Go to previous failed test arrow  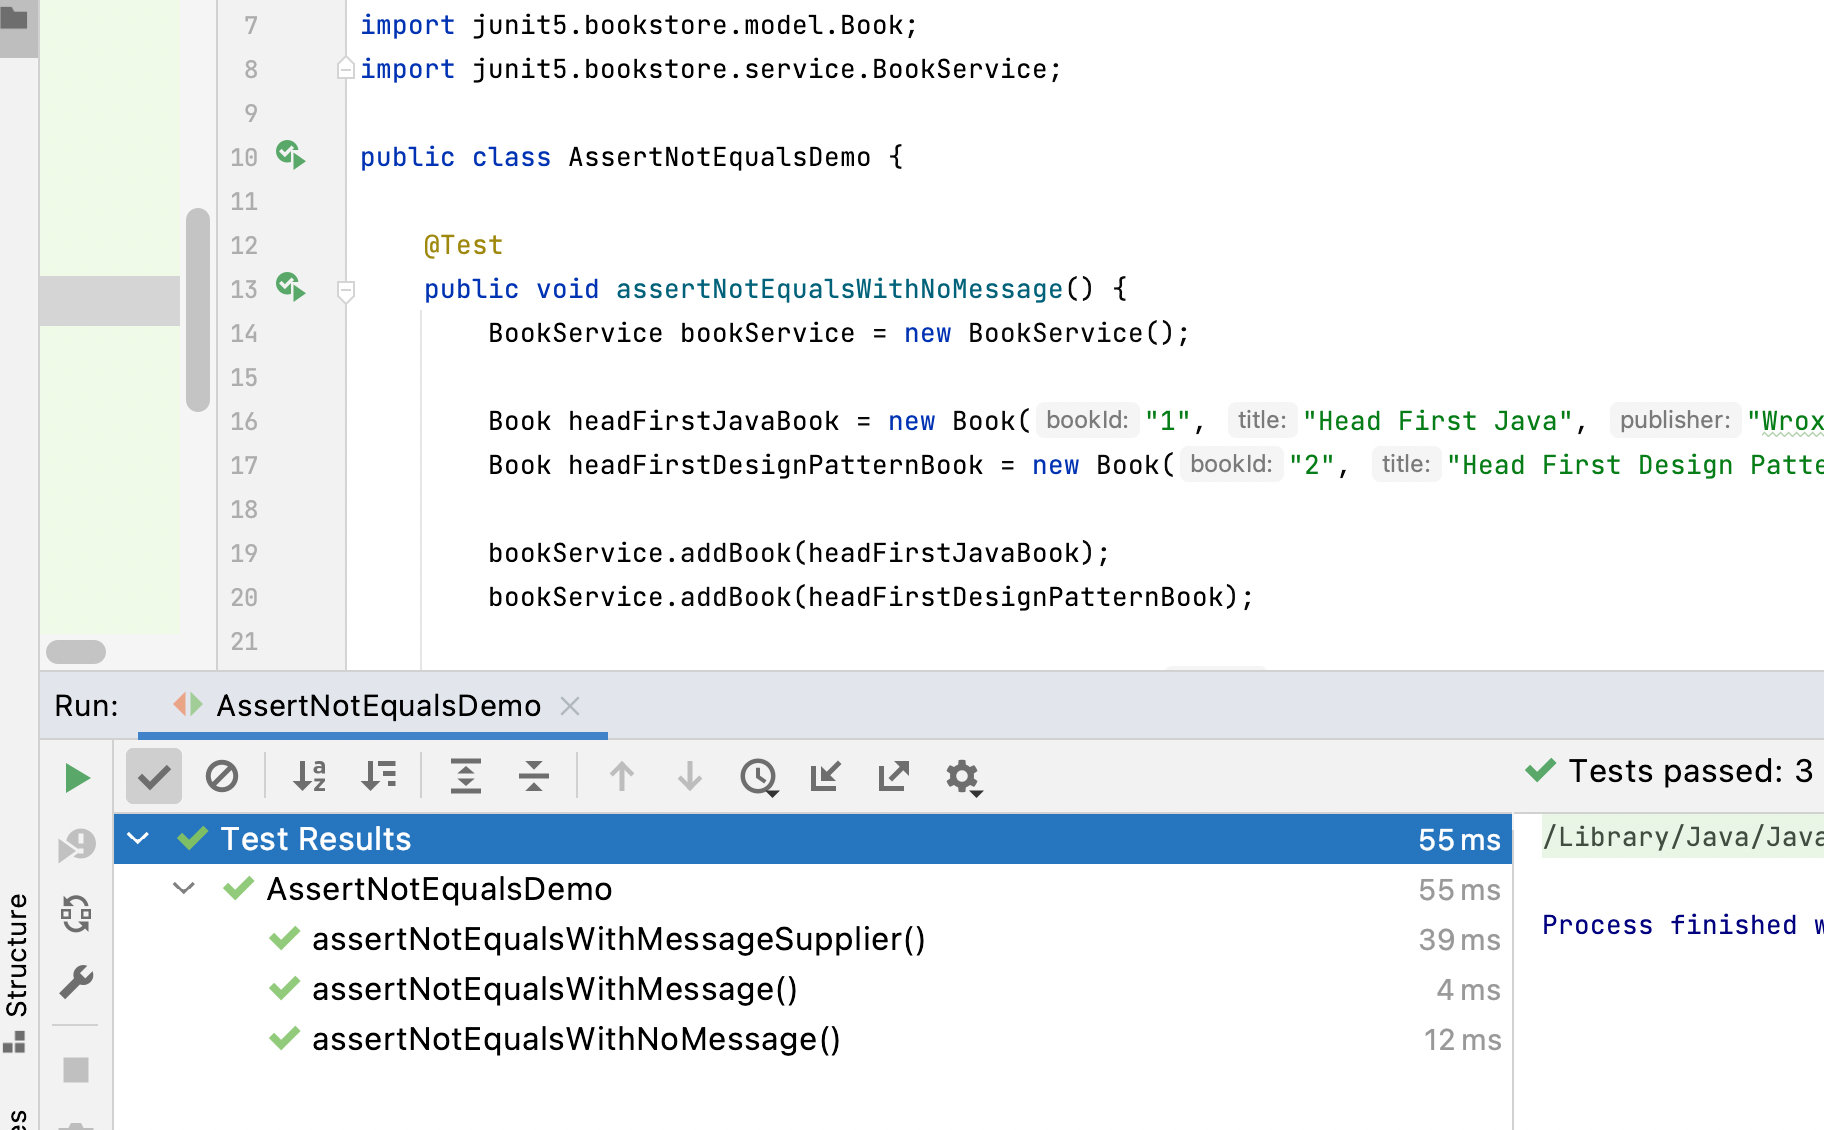tap(622, 776)
